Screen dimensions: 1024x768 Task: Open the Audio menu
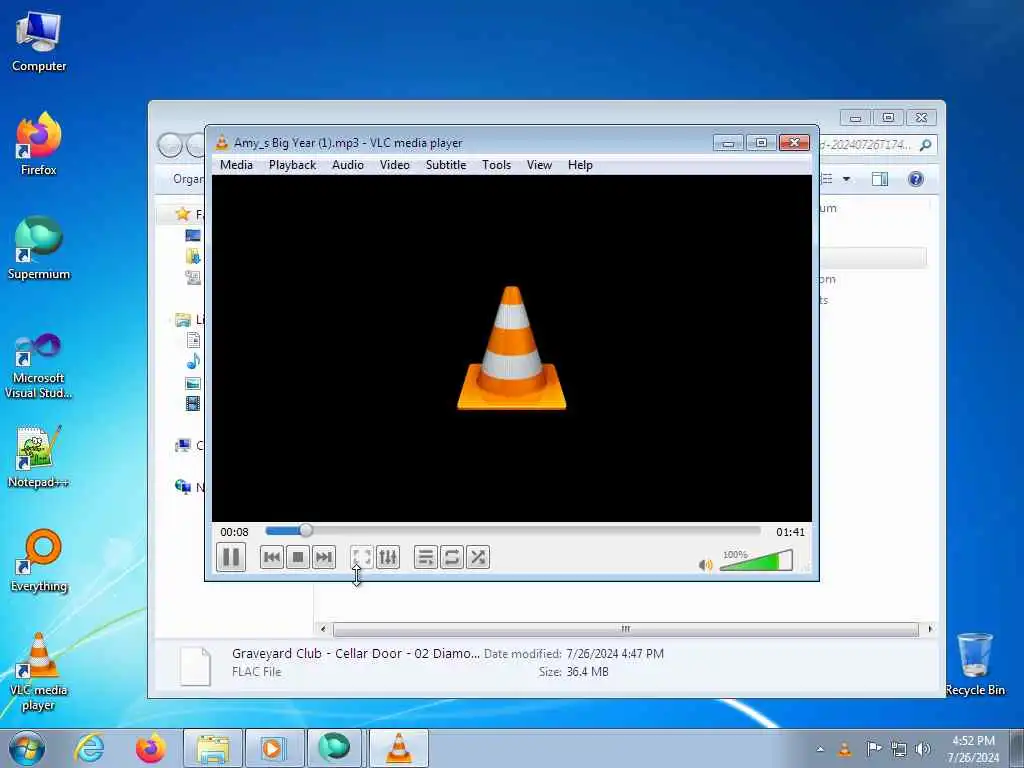click(x=347, y=165)
